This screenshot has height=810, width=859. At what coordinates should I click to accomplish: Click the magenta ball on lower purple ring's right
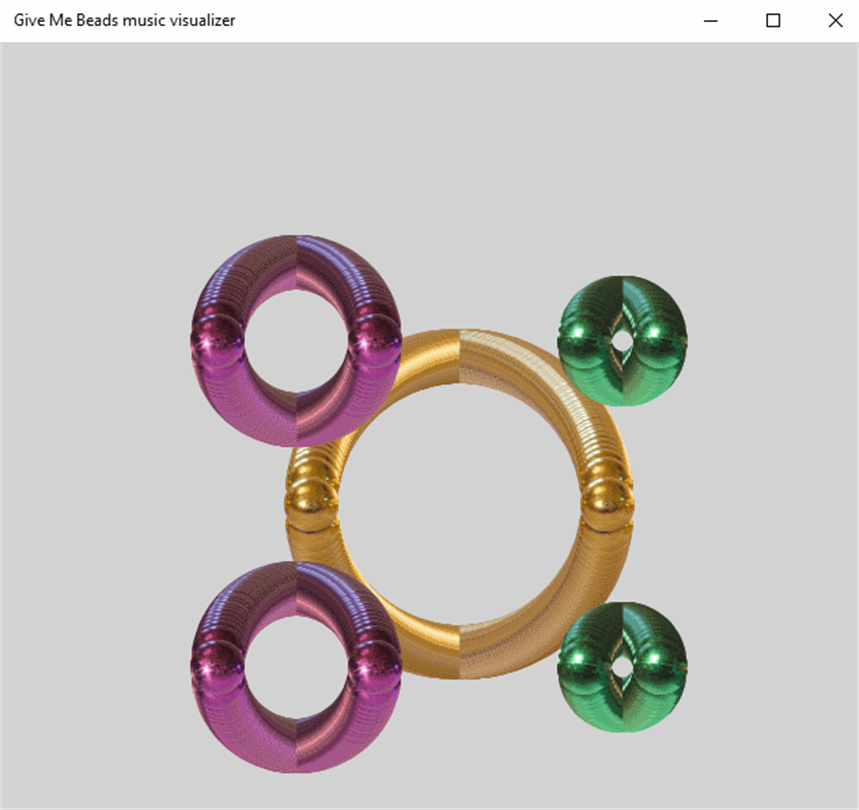(375, 667)
